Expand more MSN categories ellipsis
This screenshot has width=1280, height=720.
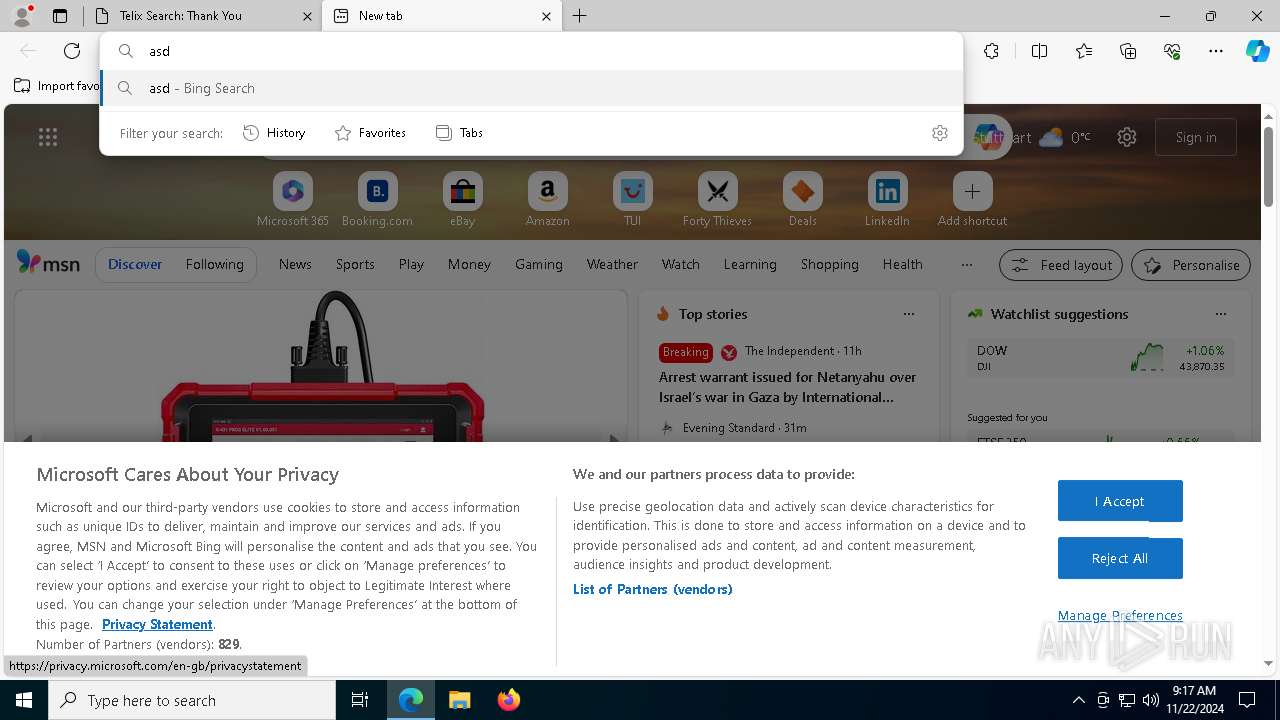click(966, 265)
